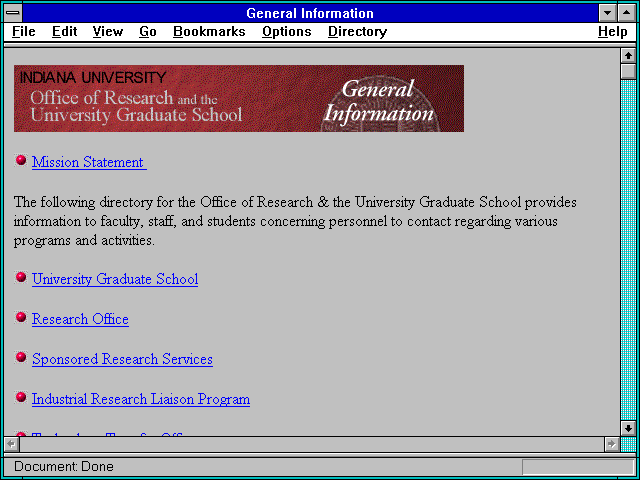
Task: Click the General Information banner image
Action: click(x=239, y=98)
